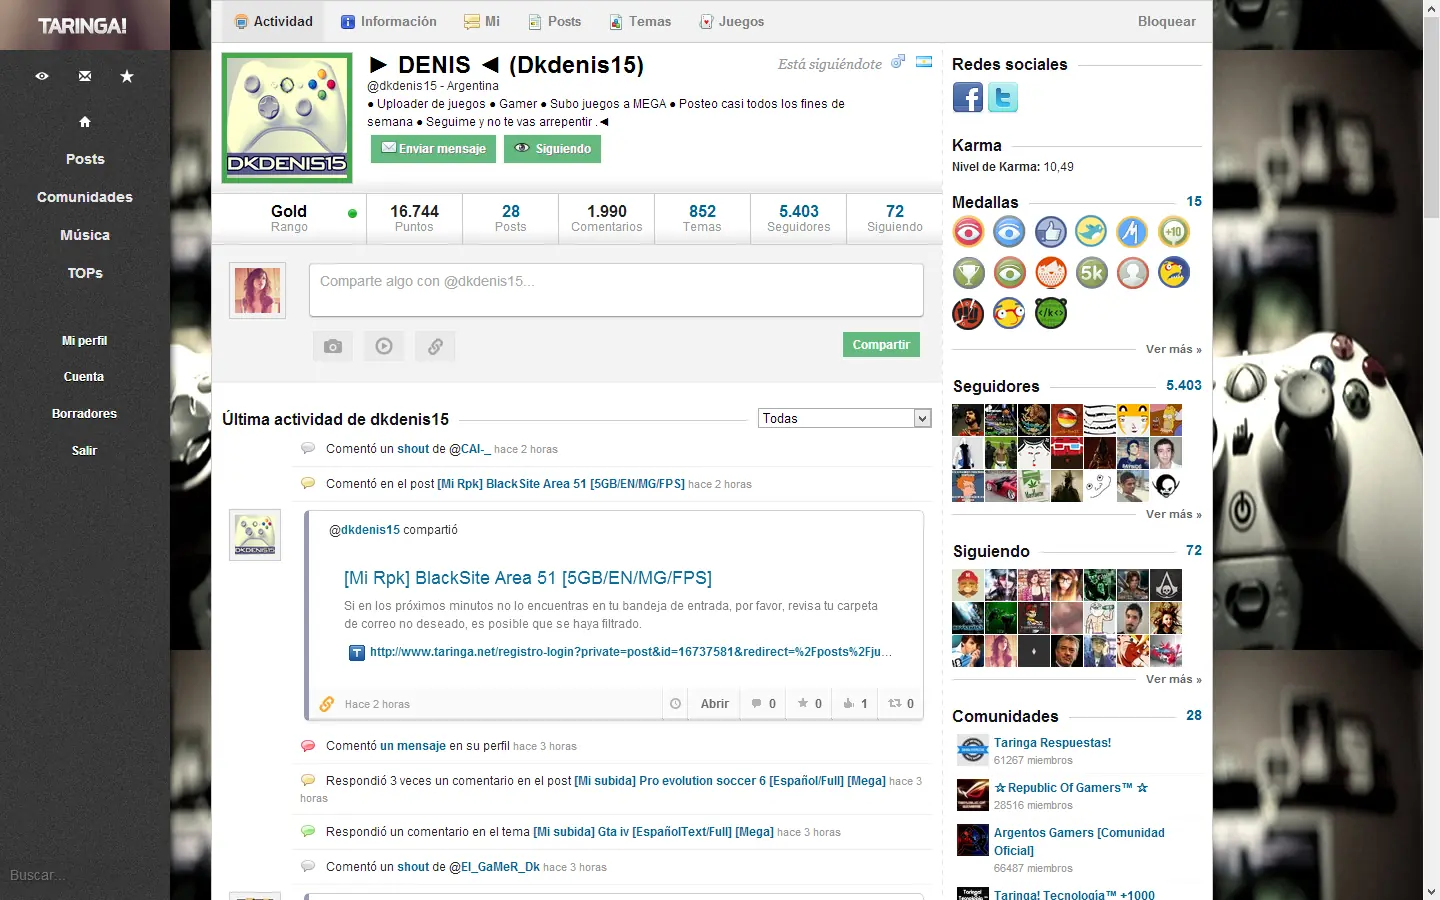Click Salir to log out
The width and height of the screenshot is (1440, 900).
(x=85, y=451)
